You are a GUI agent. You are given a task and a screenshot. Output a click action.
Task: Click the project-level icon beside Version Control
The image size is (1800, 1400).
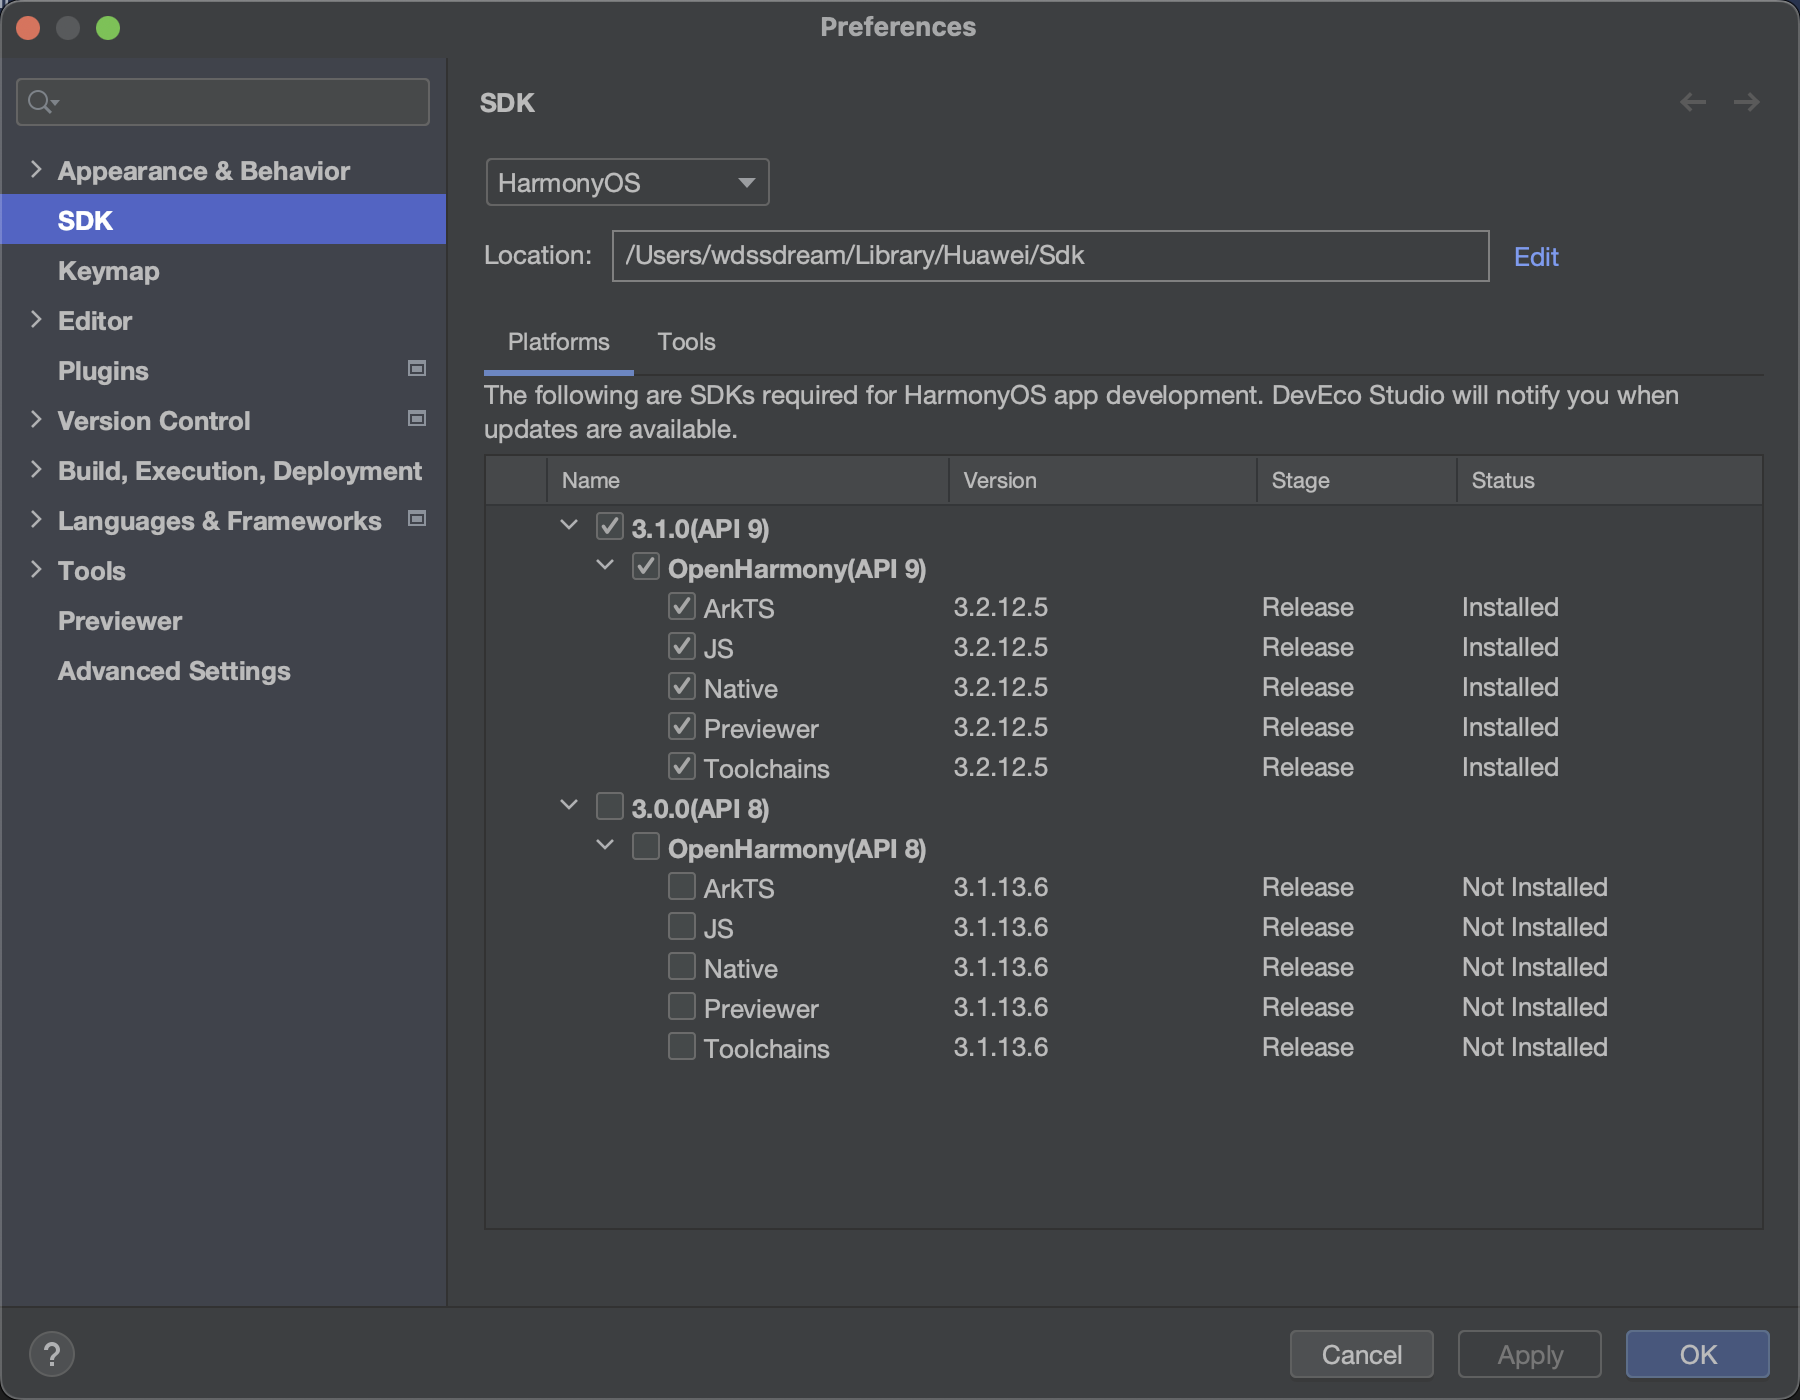click(x=417, y=419)
